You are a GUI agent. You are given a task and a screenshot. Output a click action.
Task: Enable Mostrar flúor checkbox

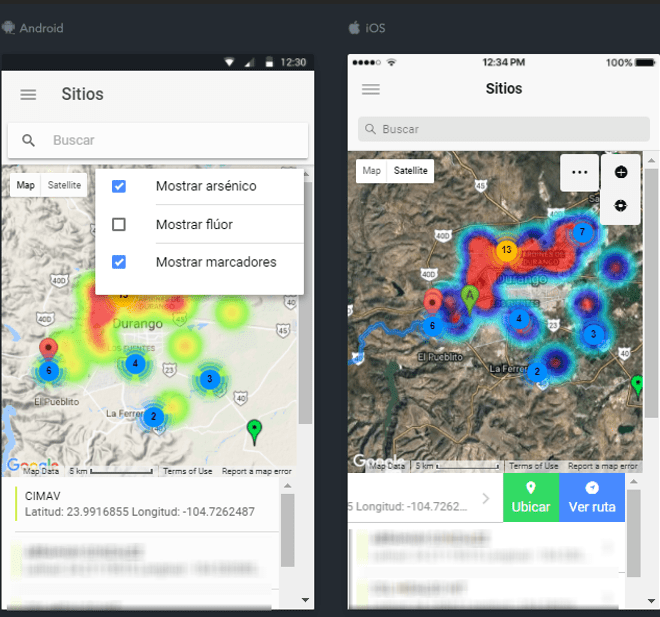[x=119, y=224]
